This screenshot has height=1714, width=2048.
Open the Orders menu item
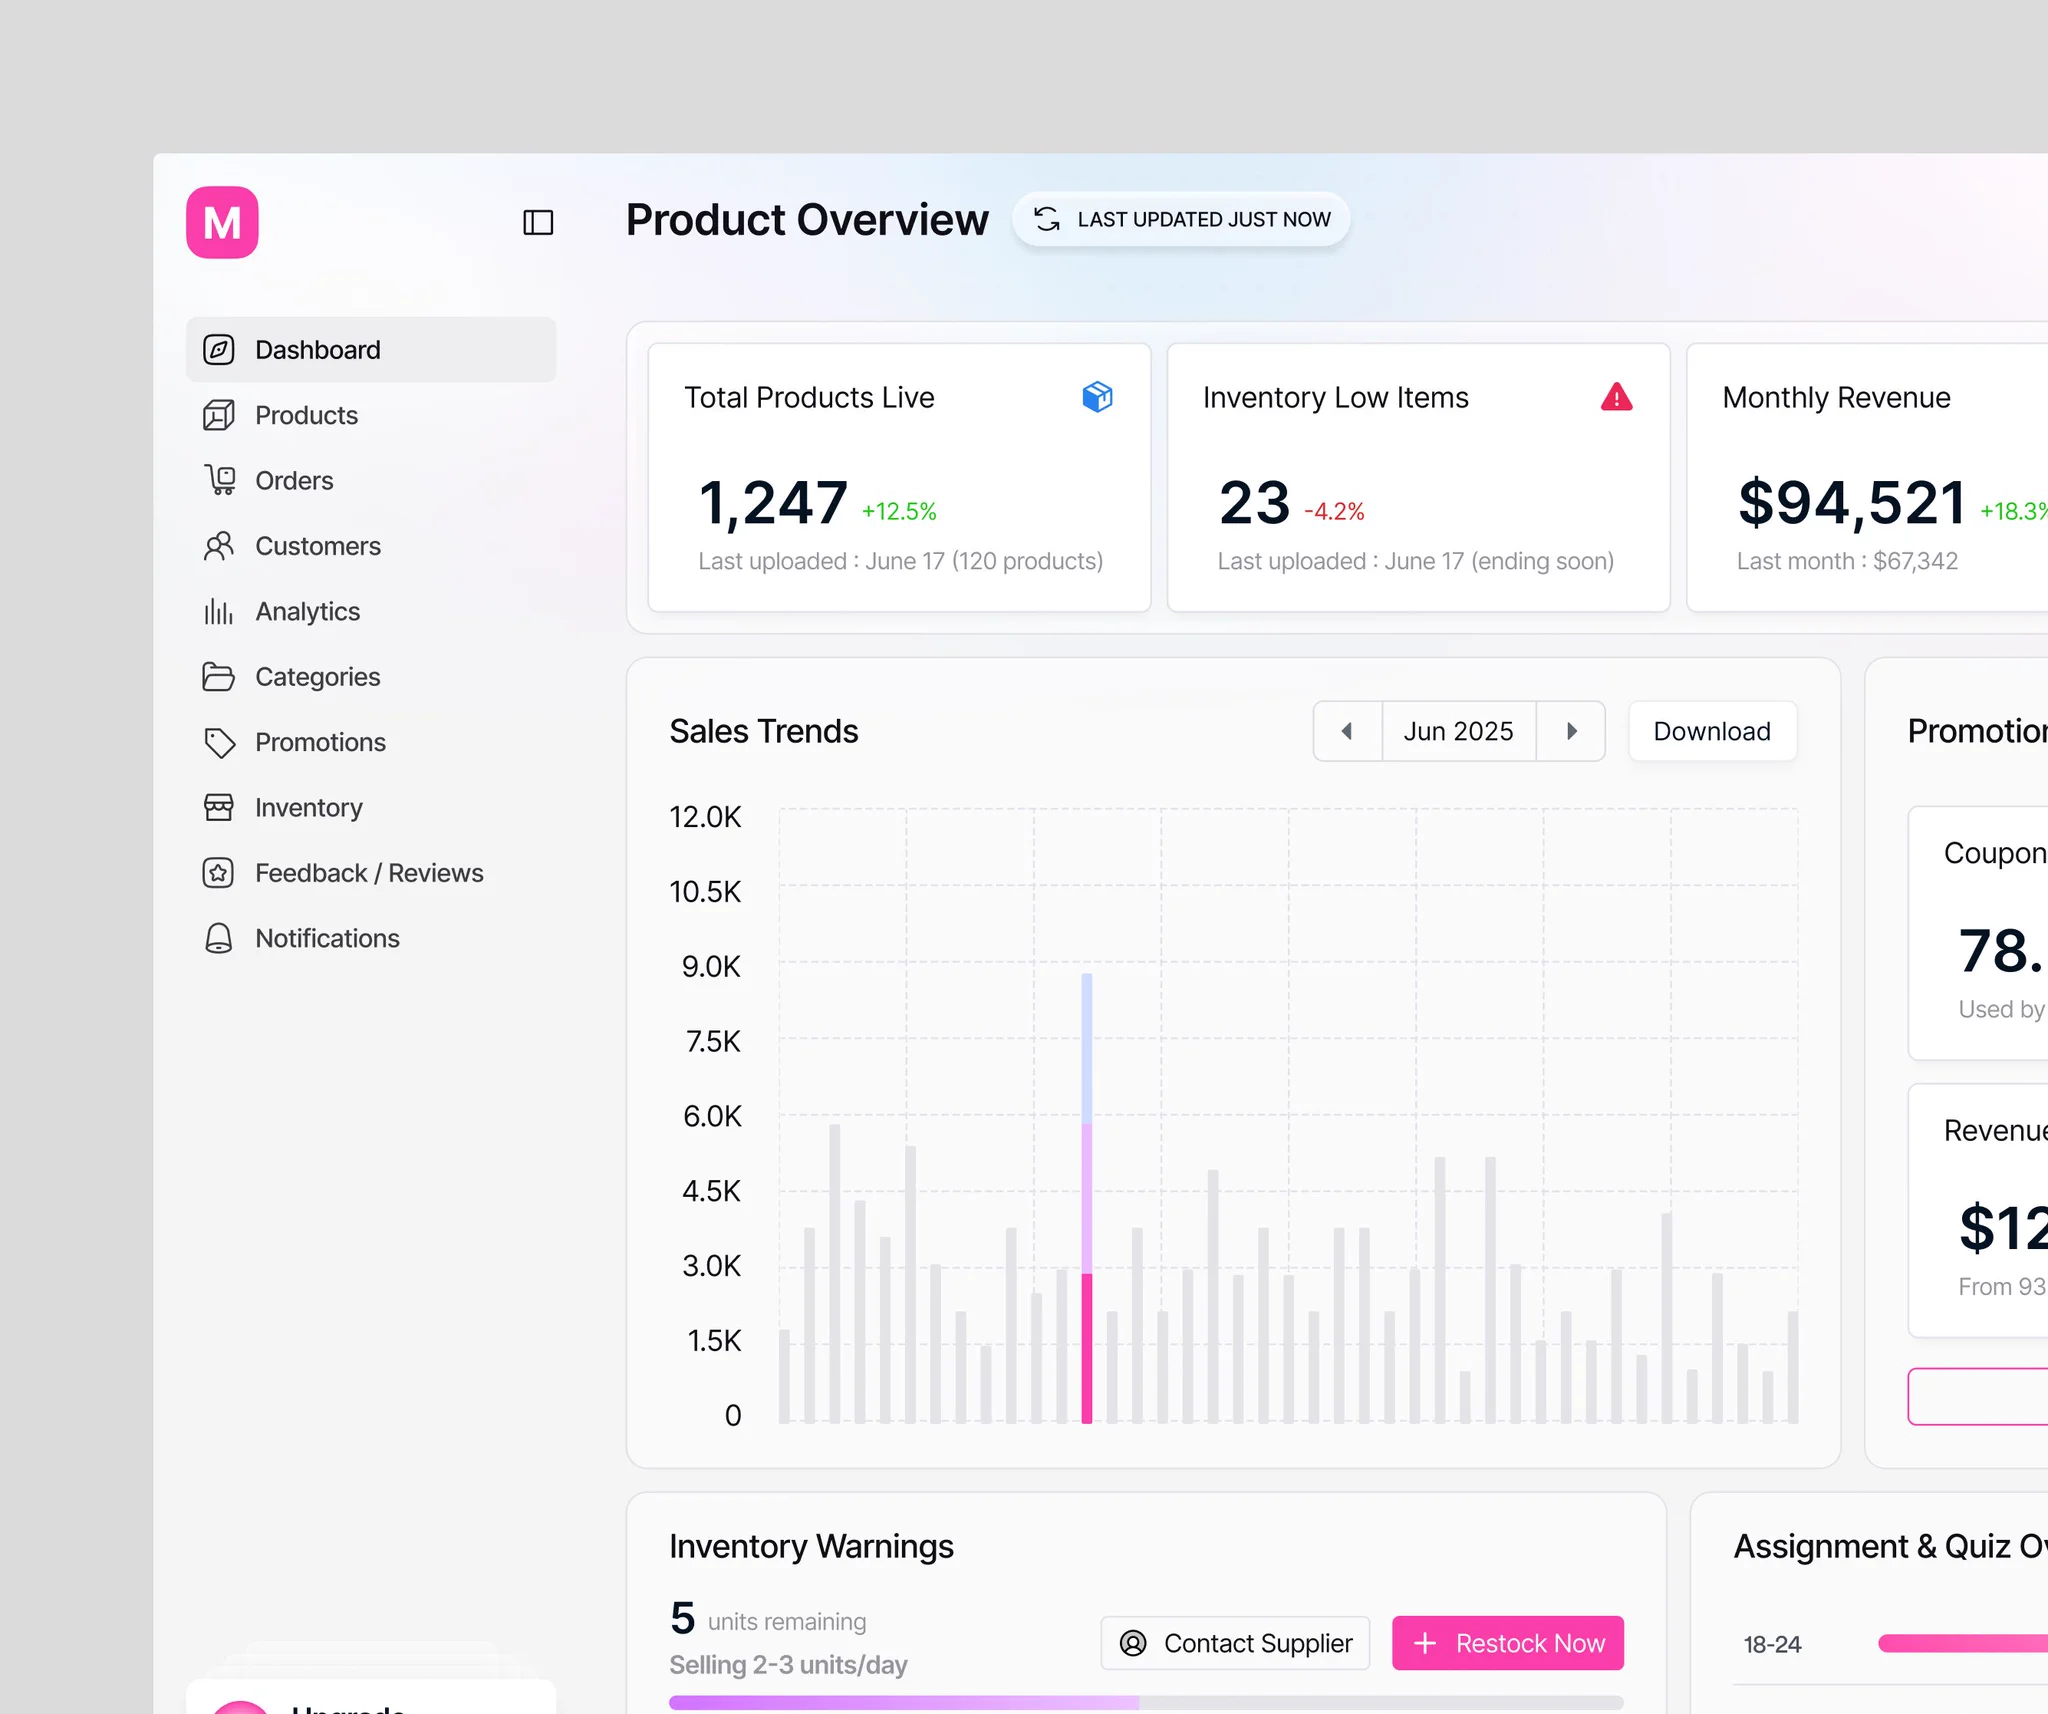(x=371, y=480)
